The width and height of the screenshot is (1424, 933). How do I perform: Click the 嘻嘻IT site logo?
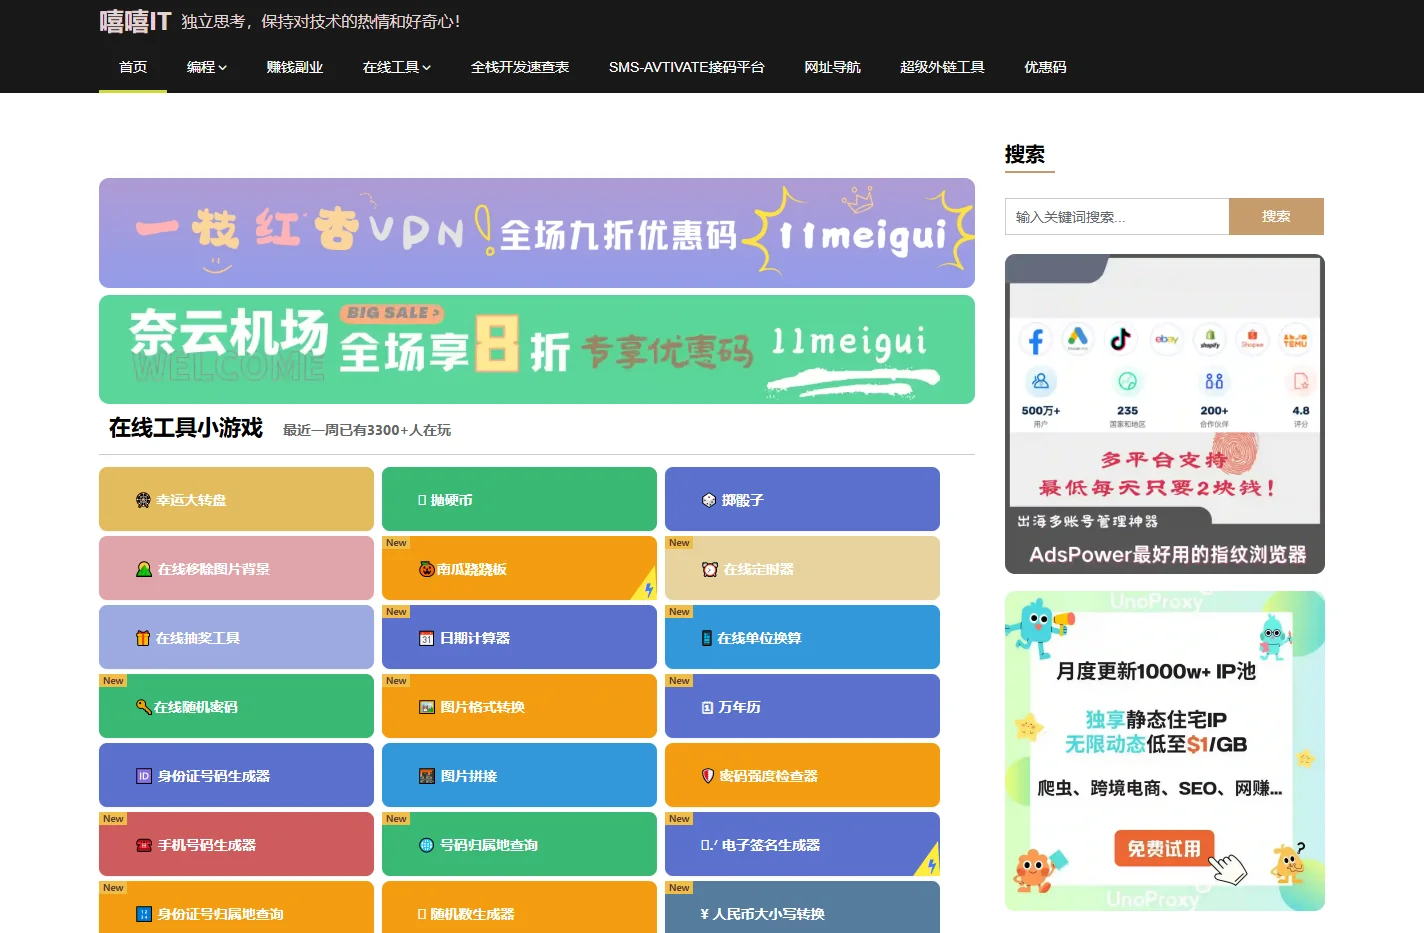(135, 21)
